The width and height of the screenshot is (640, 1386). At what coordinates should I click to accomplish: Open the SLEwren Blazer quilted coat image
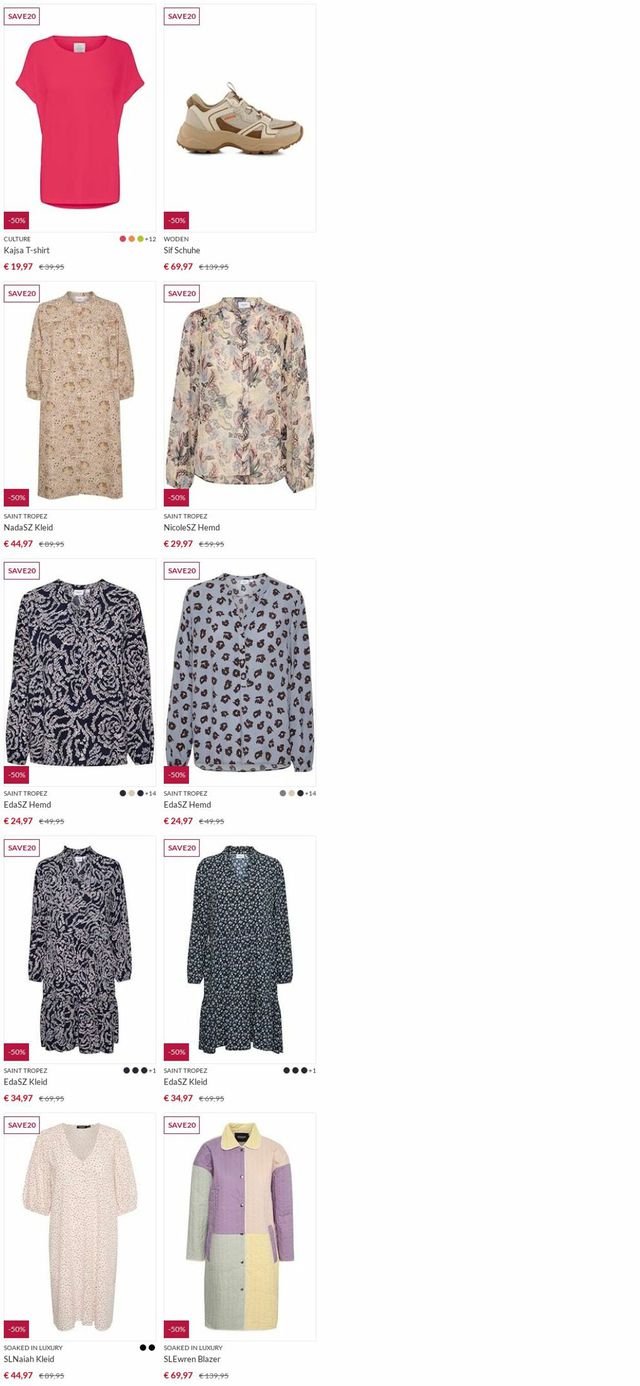pyautogui.click(x=240, y=1227)
